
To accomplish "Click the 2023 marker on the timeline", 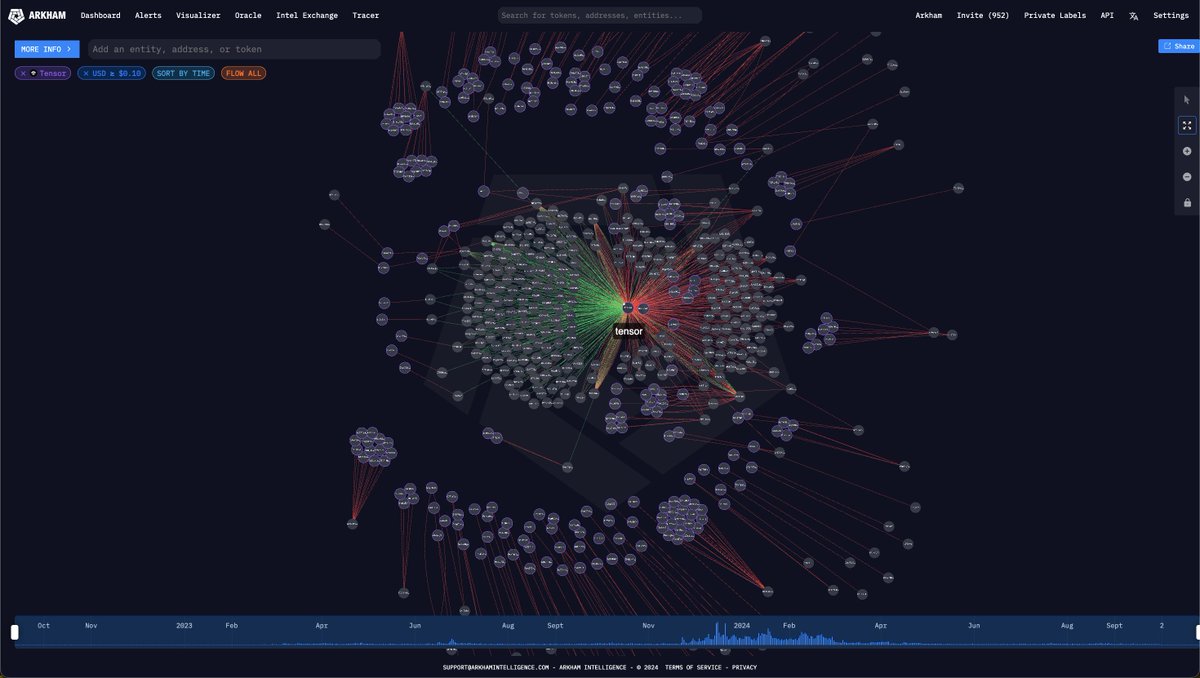I will coord(184,625).
